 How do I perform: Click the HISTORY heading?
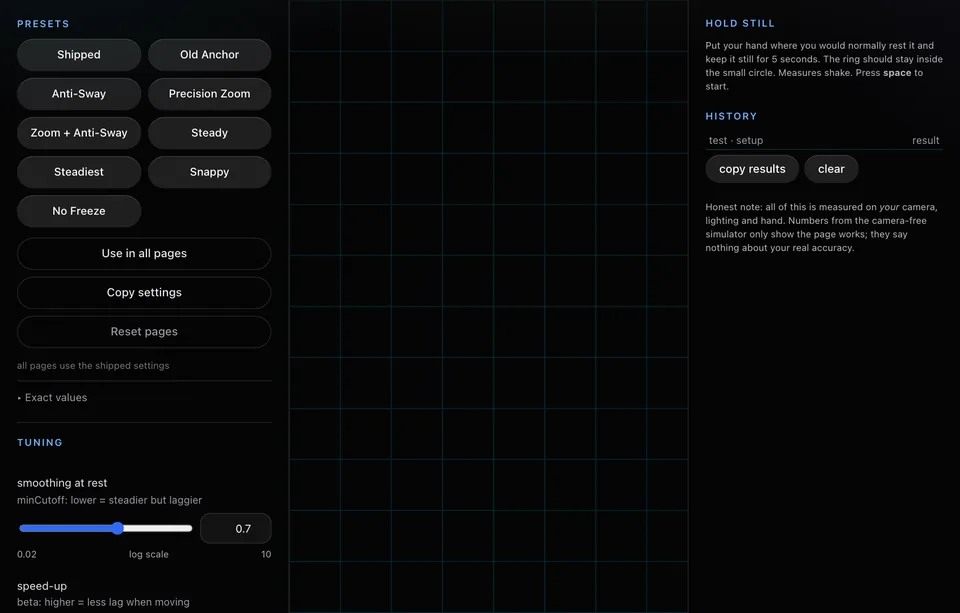click(x=731, y=116)
